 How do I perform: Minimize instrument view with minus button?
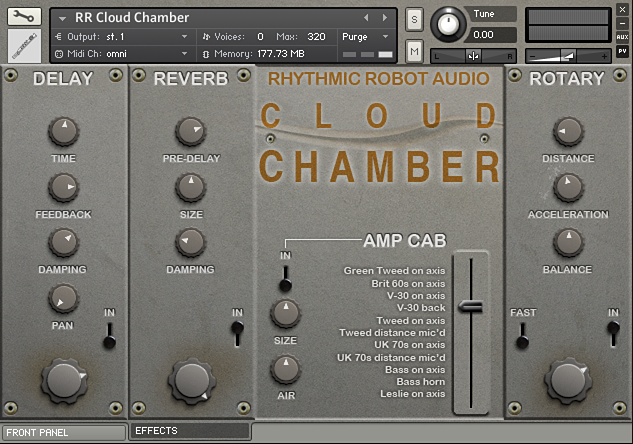point(622,23)
